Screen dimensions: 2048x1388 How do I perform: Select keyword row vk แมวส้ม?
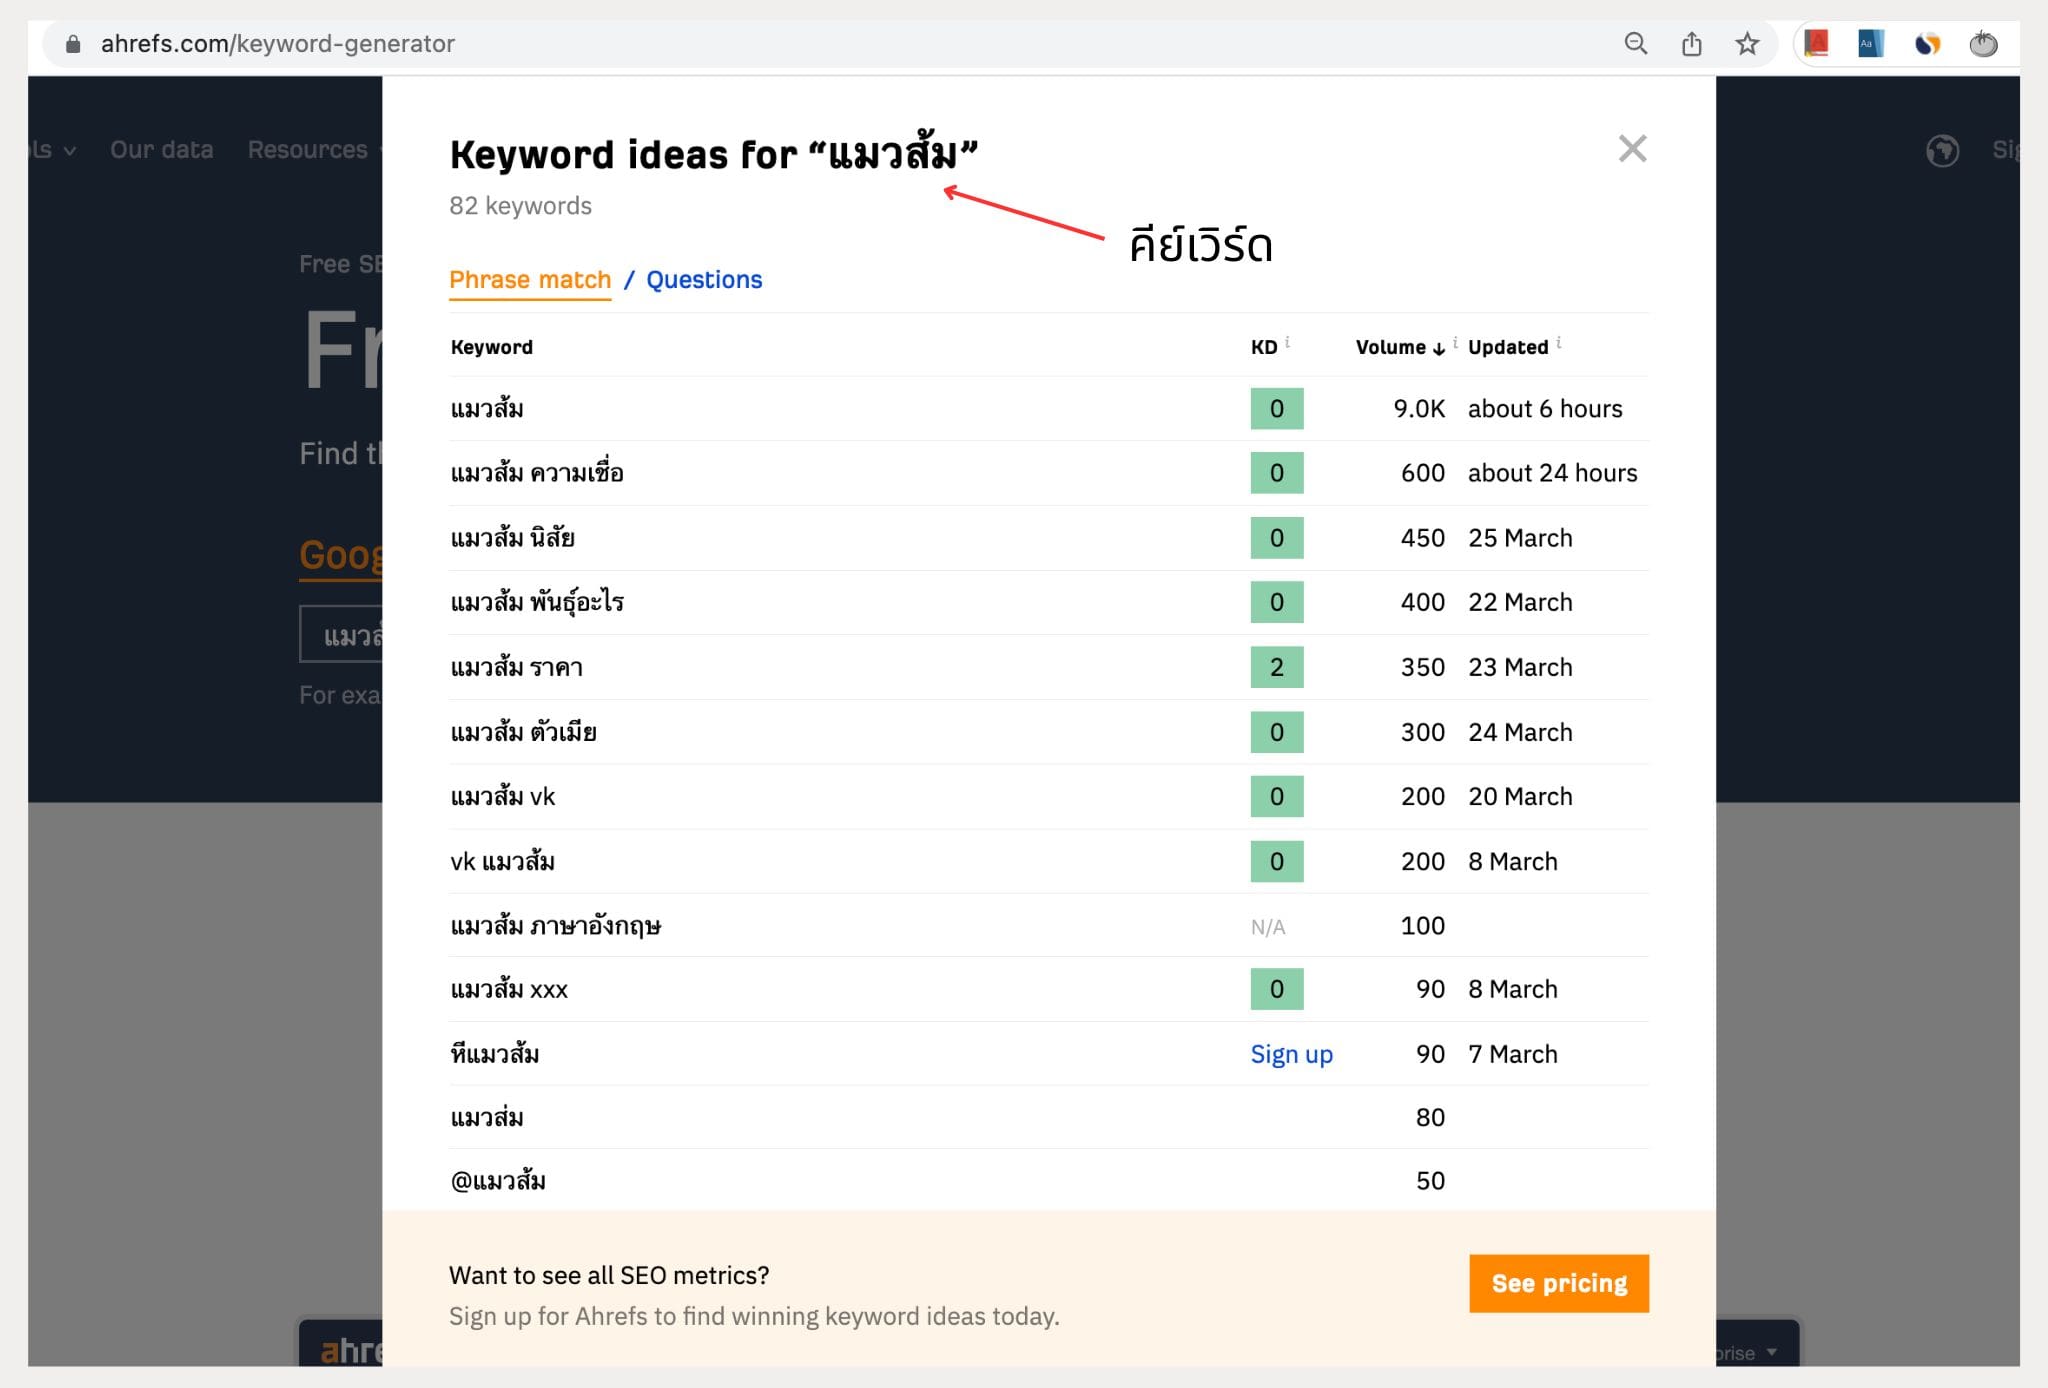(1049, 861)
